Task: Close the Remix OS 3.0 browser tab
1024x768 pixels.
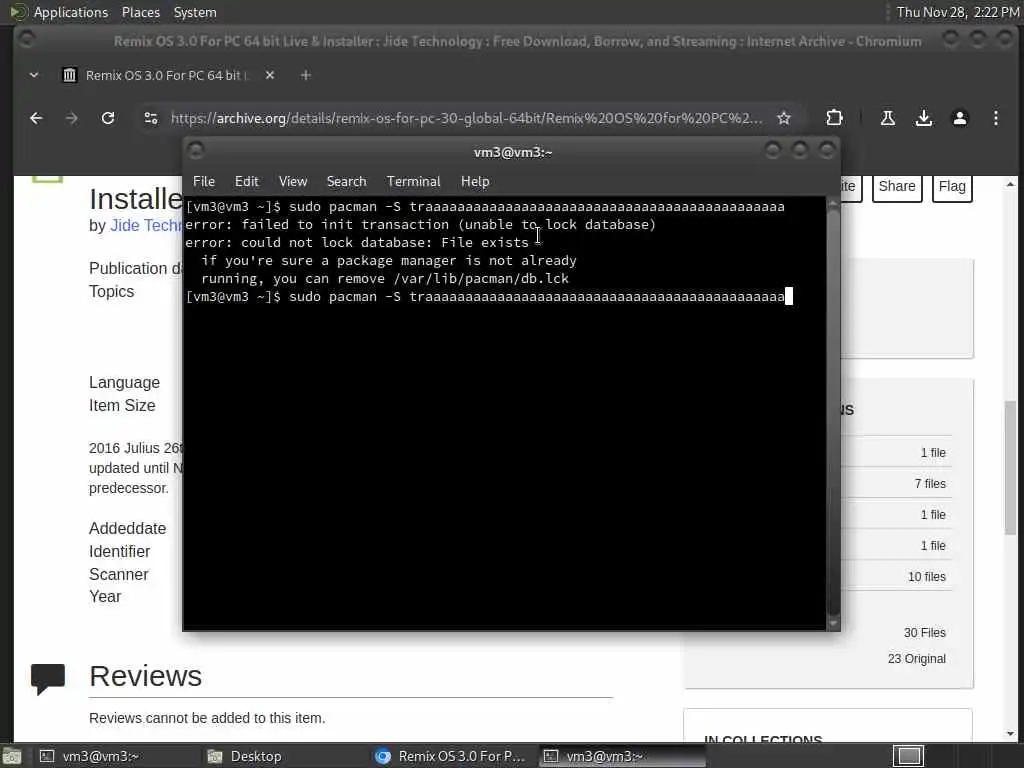Action: [x=270, y=76]
